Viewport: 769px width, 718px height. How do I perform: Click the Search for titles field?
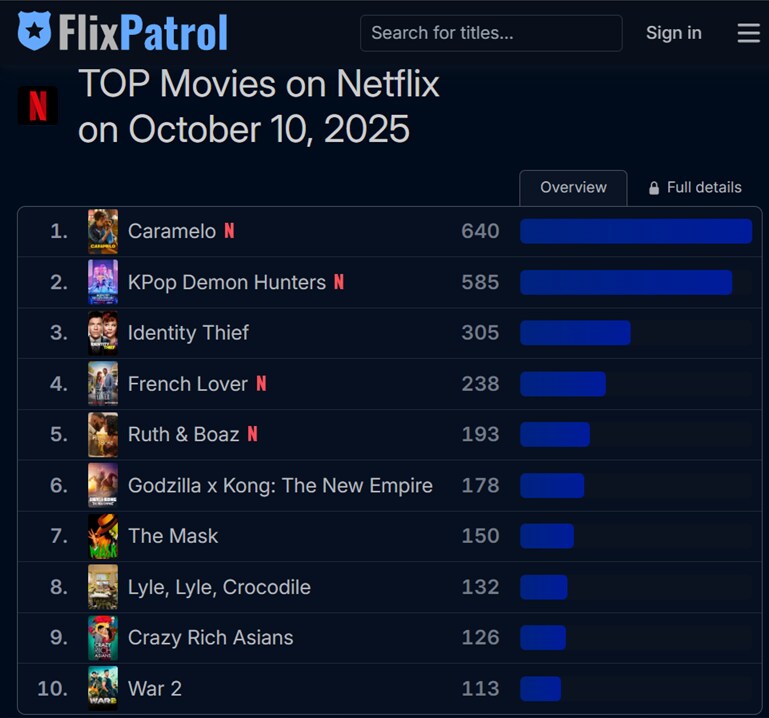coord(490,33)
